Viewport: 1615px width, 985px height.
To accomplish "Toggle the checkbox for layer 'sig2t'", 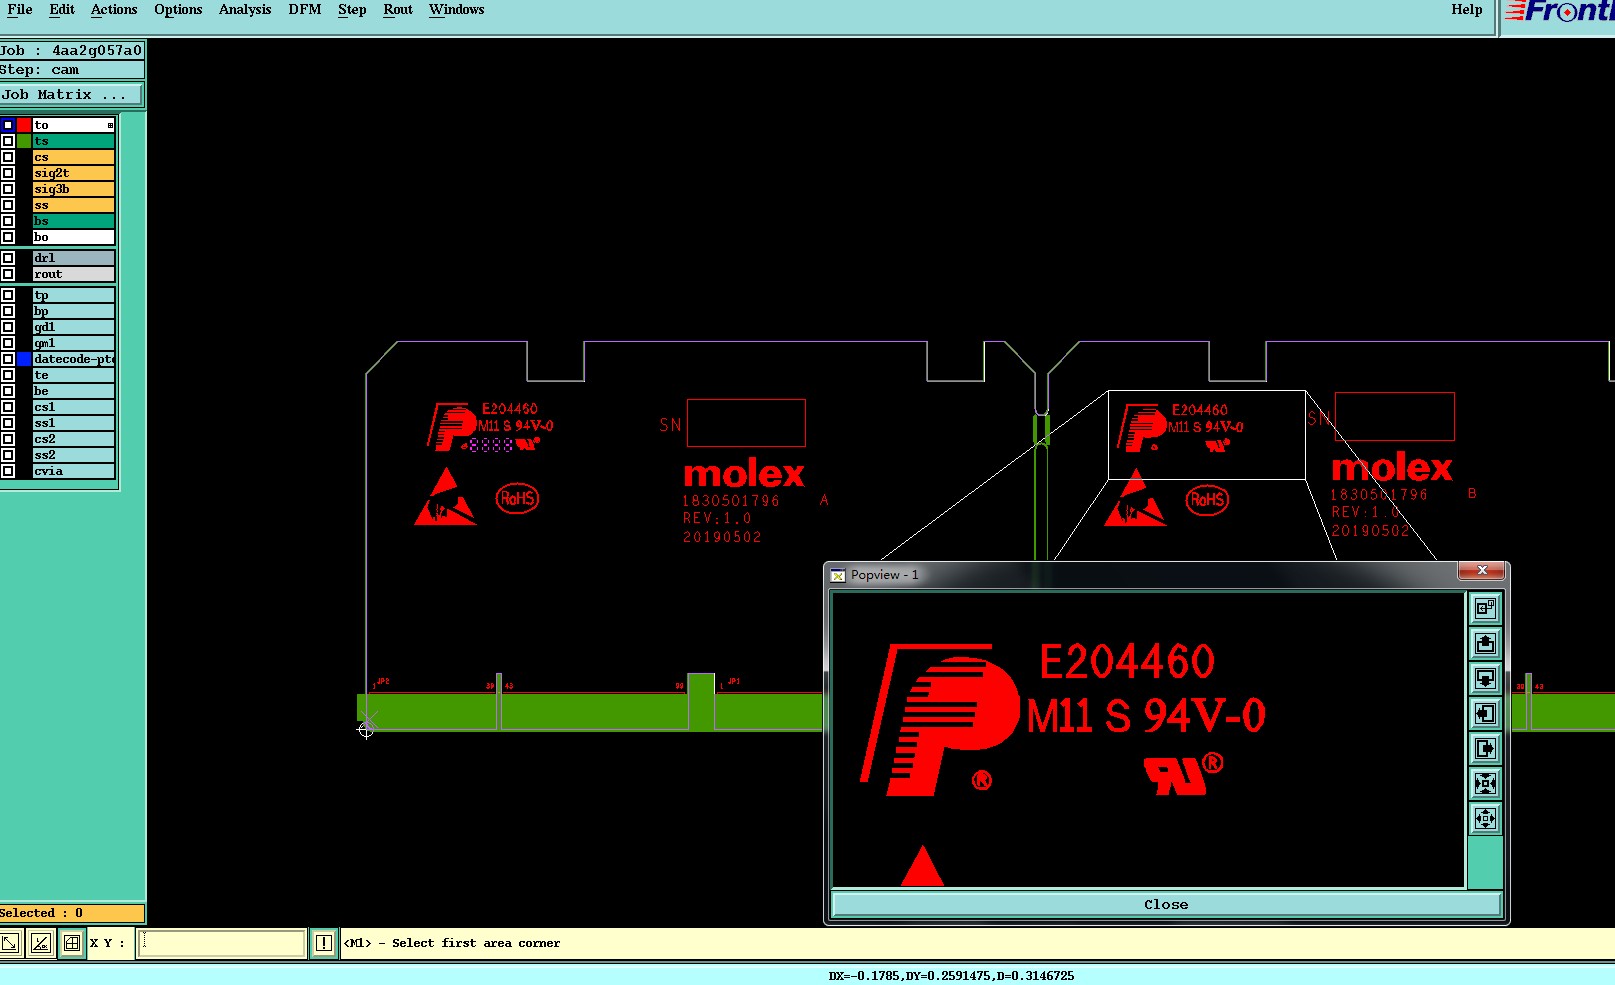I will 8,173.
